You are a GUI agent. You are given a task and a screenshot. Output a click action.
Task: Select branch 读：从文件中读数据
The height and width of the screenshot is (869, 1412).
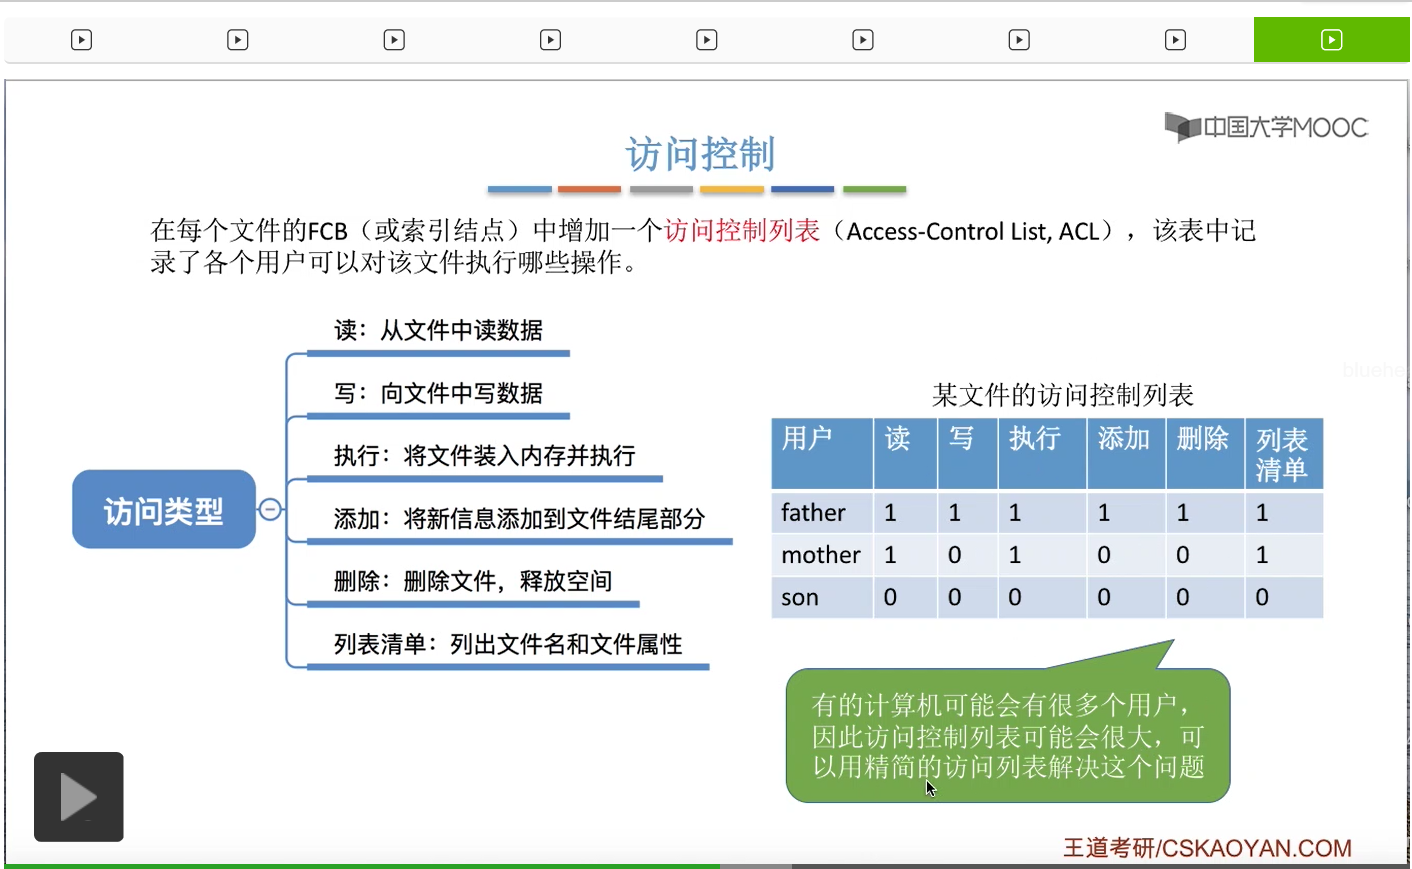coord(438,330)
